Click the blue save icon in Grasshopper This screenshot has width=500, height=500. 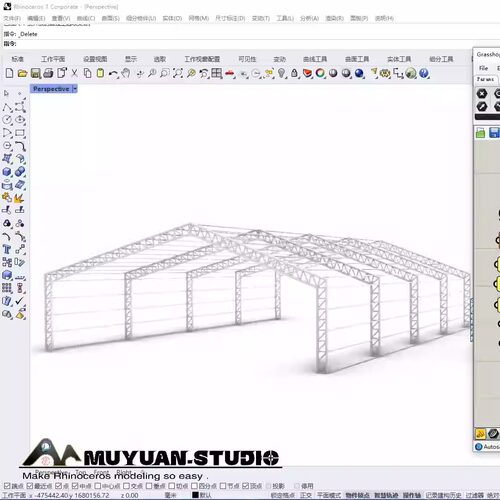(494, 133)
